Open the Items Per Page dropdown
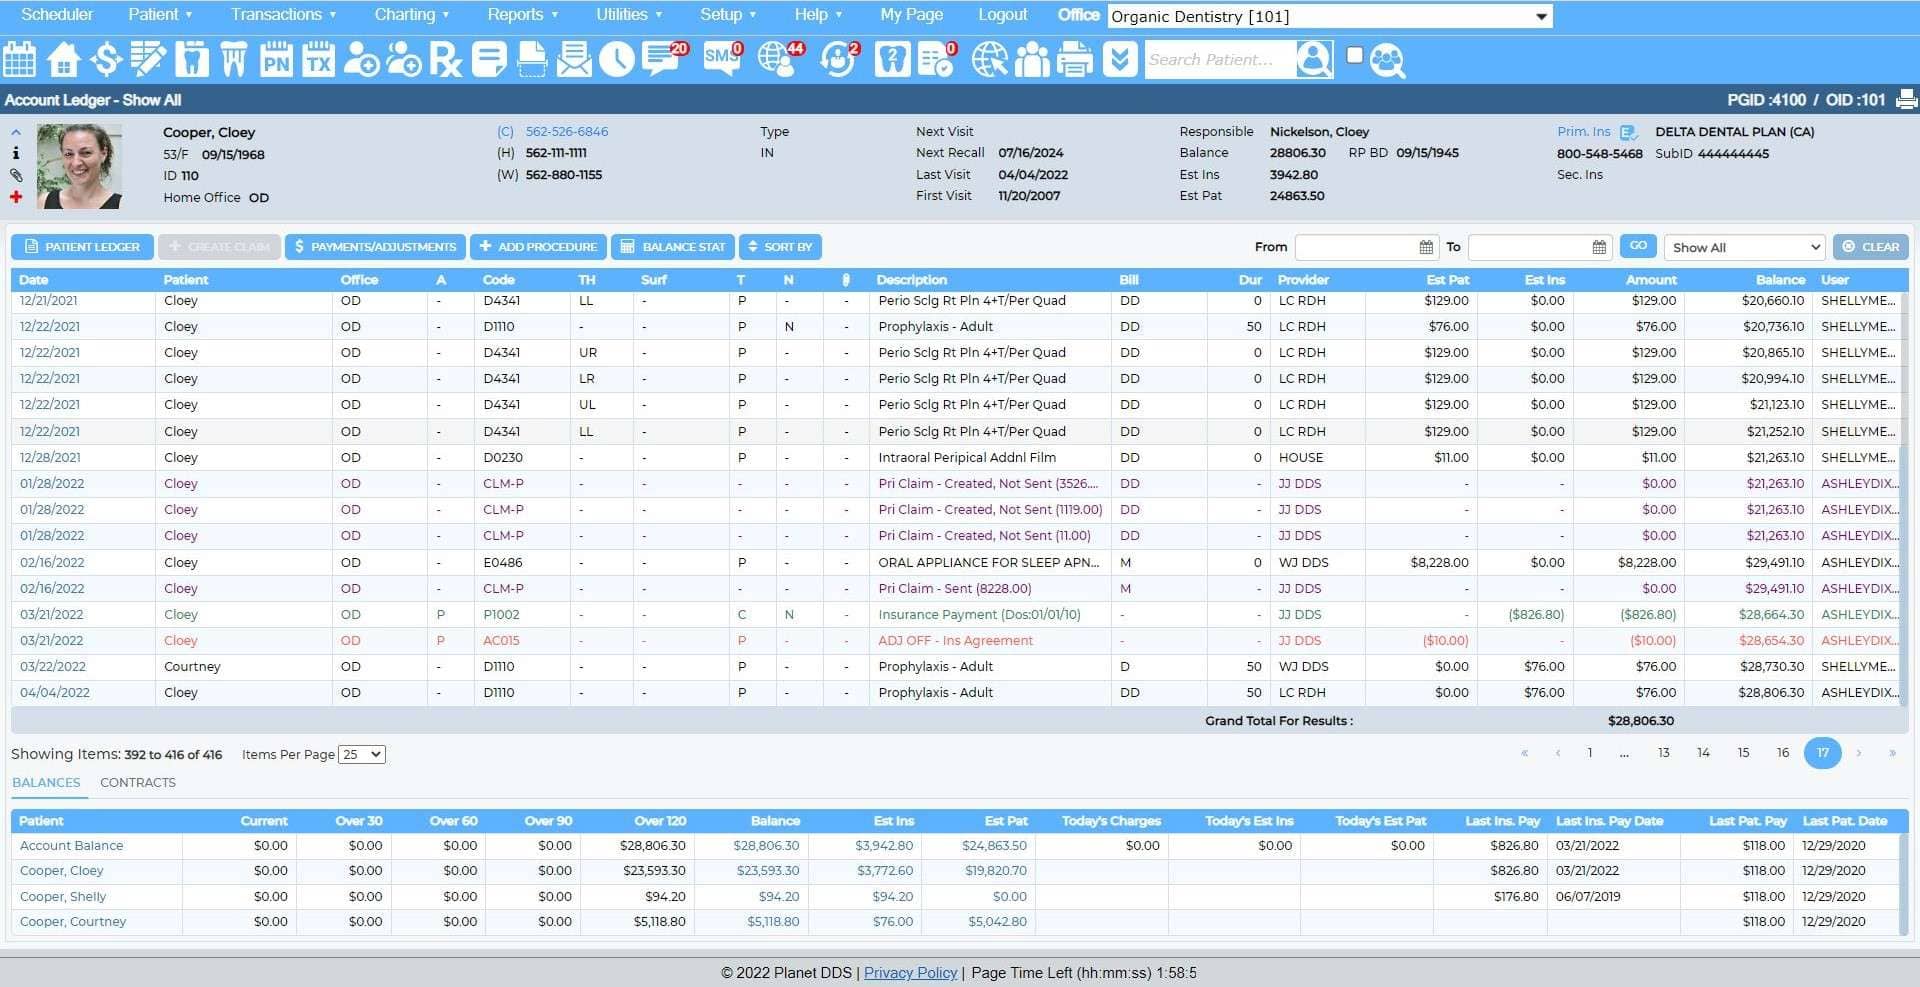This screenshot has width=1920, height=987. tap(362, 754)
